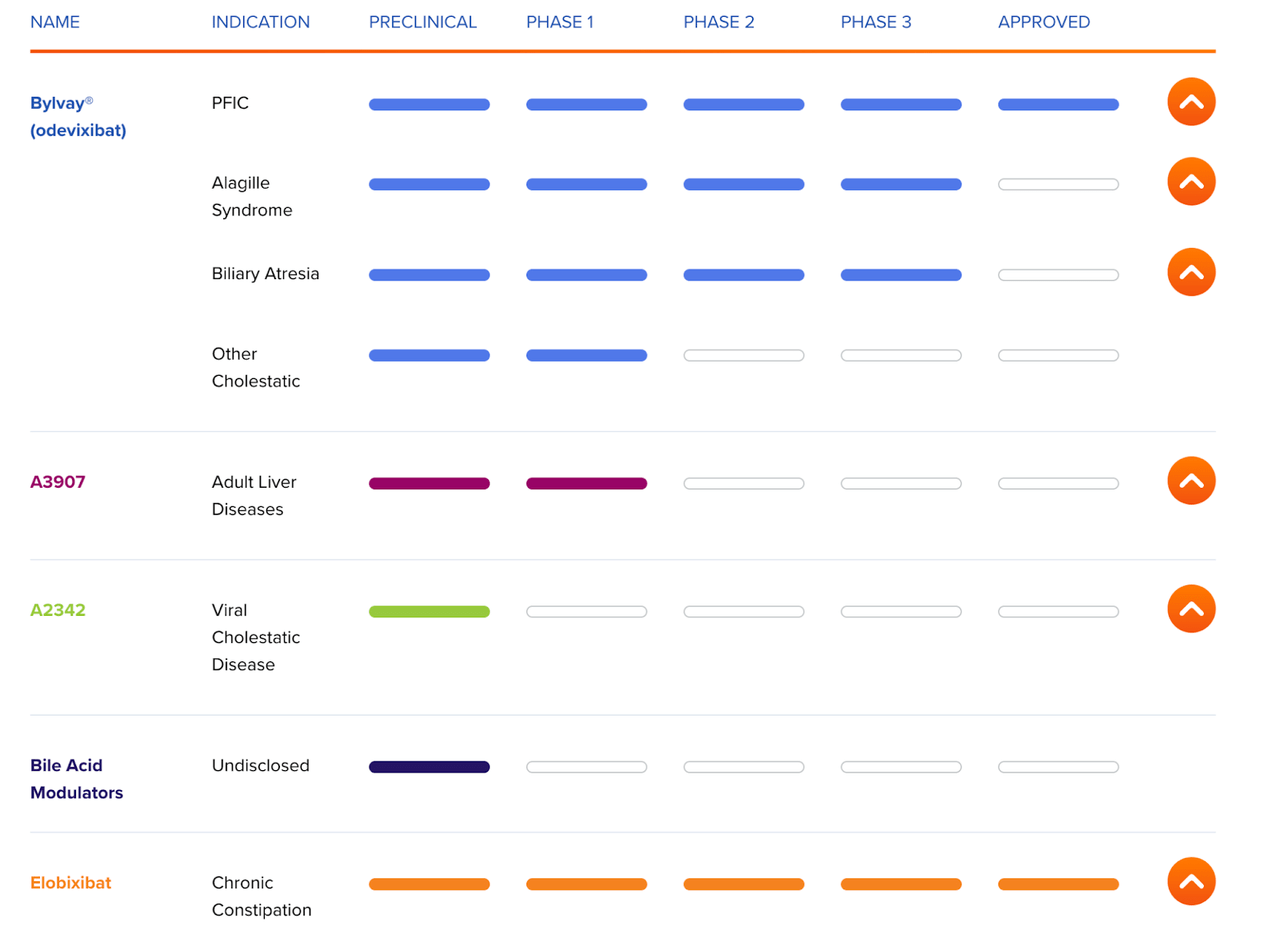Open the Bylvay (odevixibat) drug name
This screenshot has width=1280, height=938.
tap(78, 116)
